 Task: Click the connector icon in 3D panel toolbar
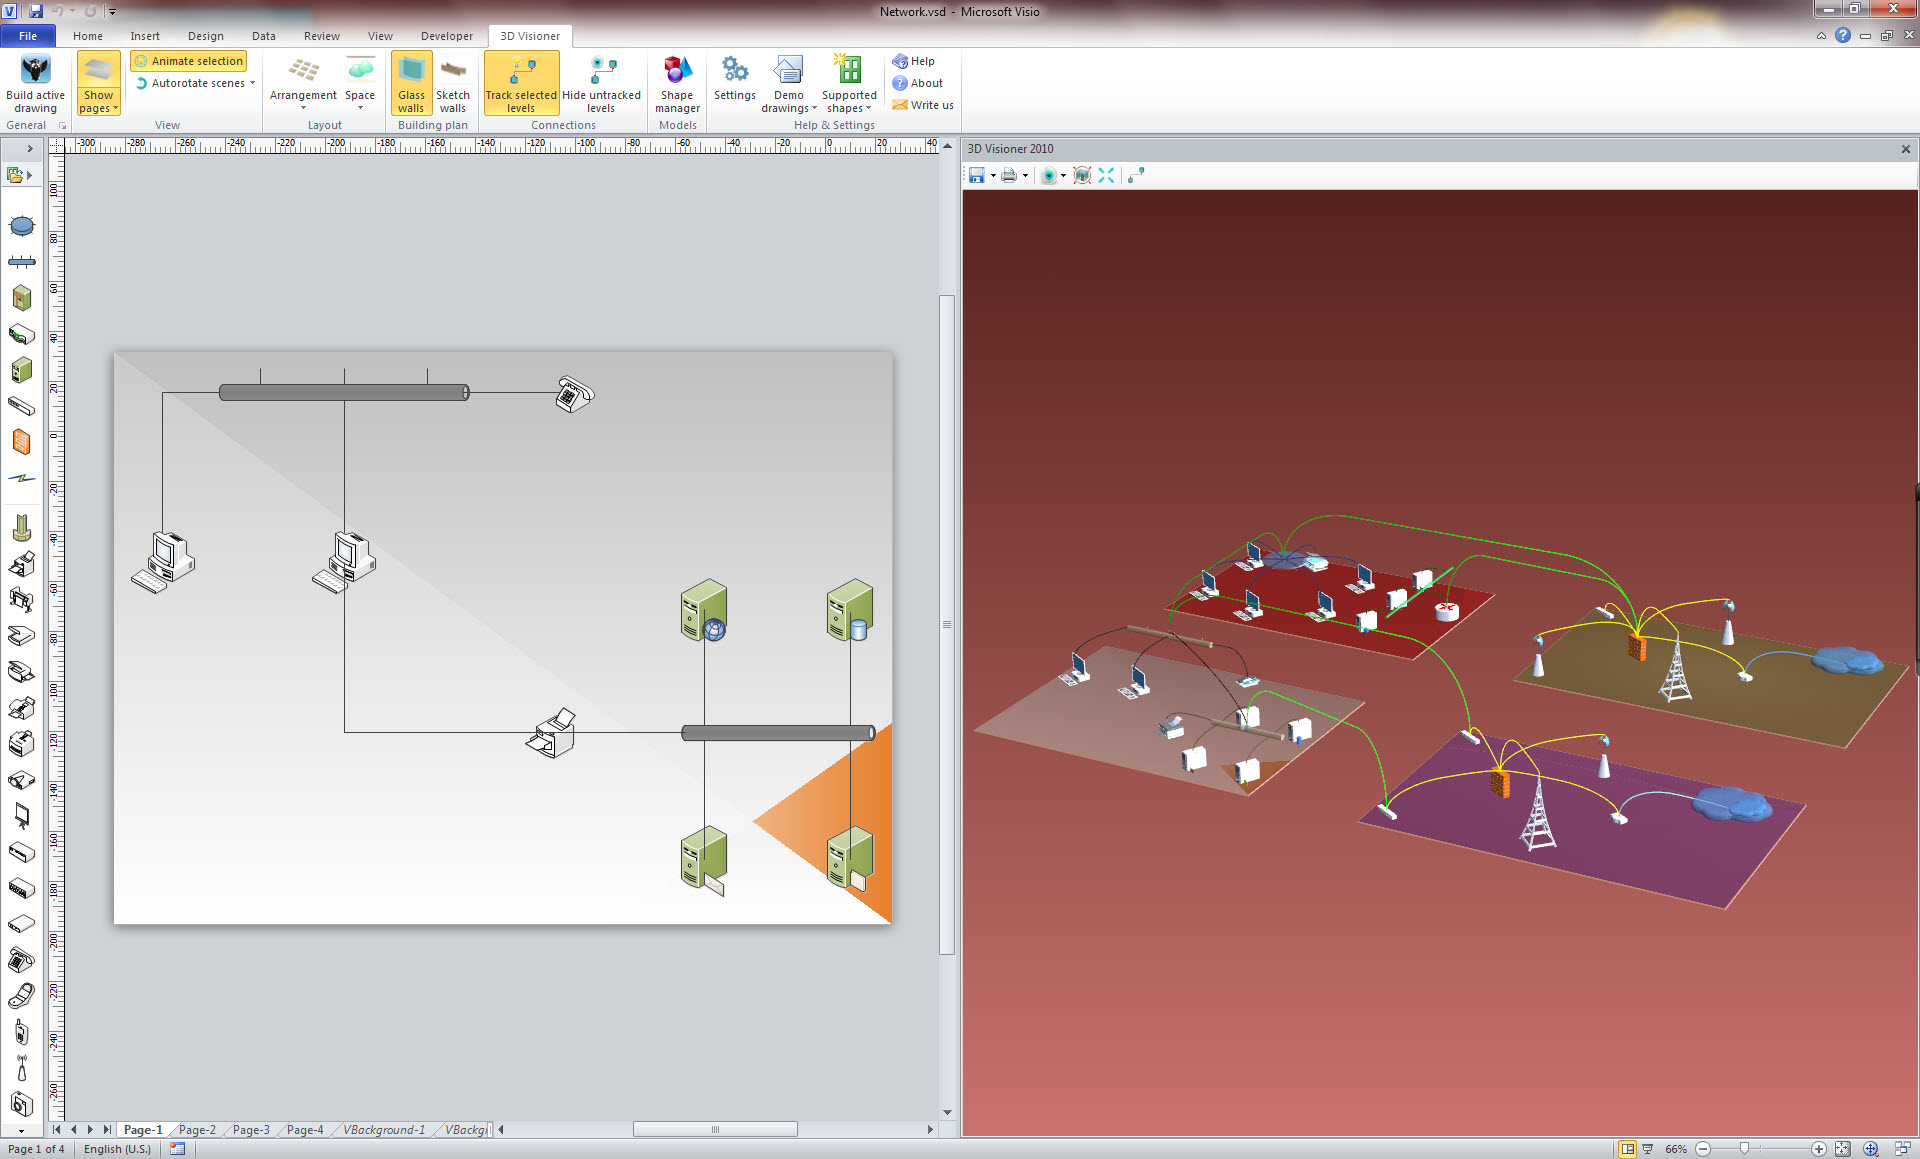pos(1136,175)
